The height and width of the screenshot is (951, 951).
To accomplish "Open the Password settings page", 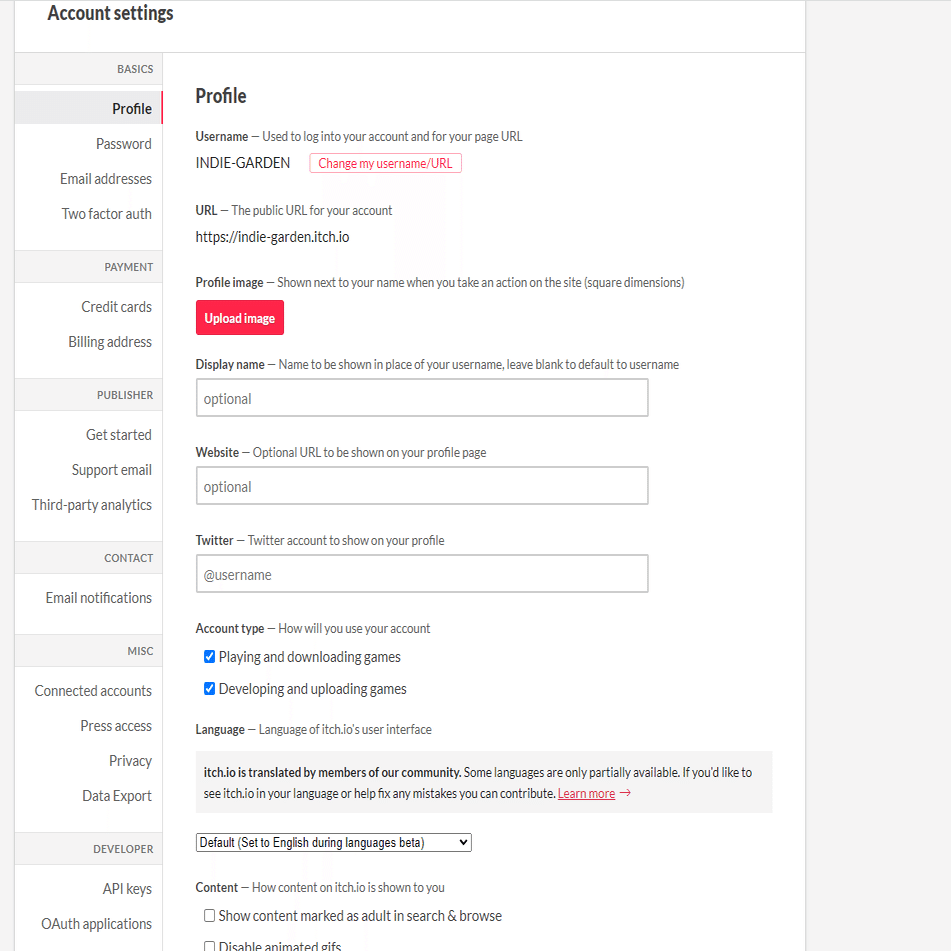I will tap(123, 144).
